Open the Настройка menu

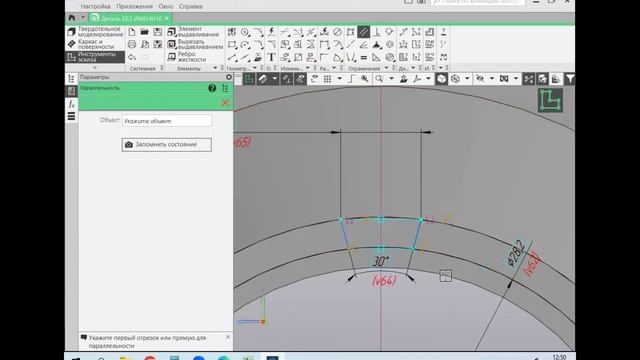(96, 7)
